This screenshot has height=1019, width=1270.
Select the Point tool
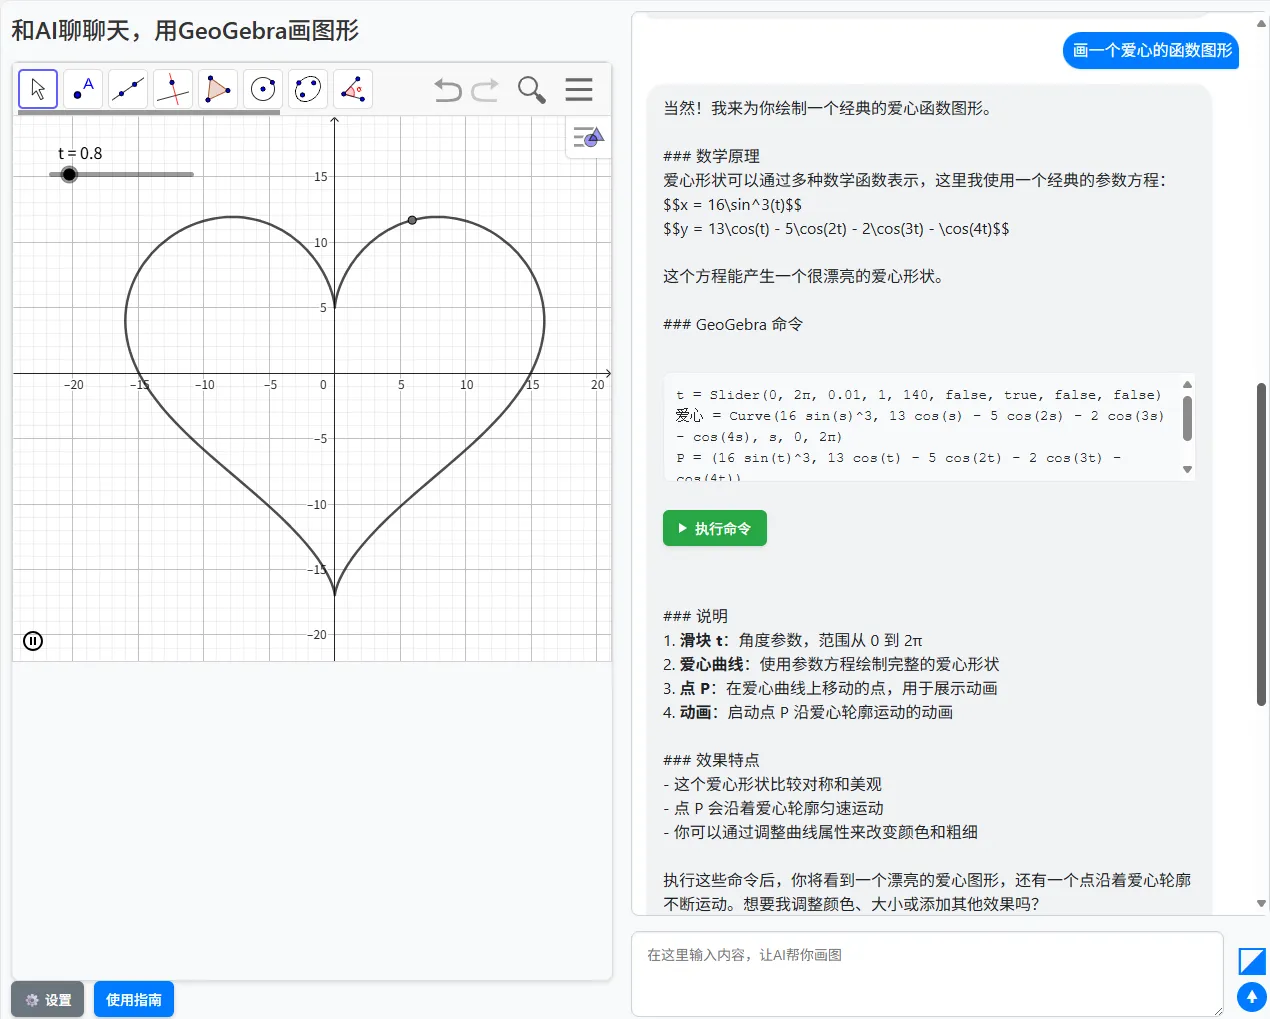83,89
